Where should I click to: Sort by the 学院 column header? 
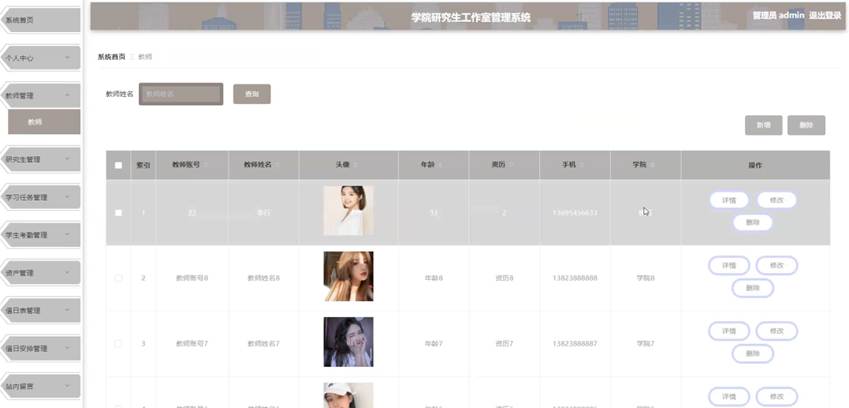645,164
